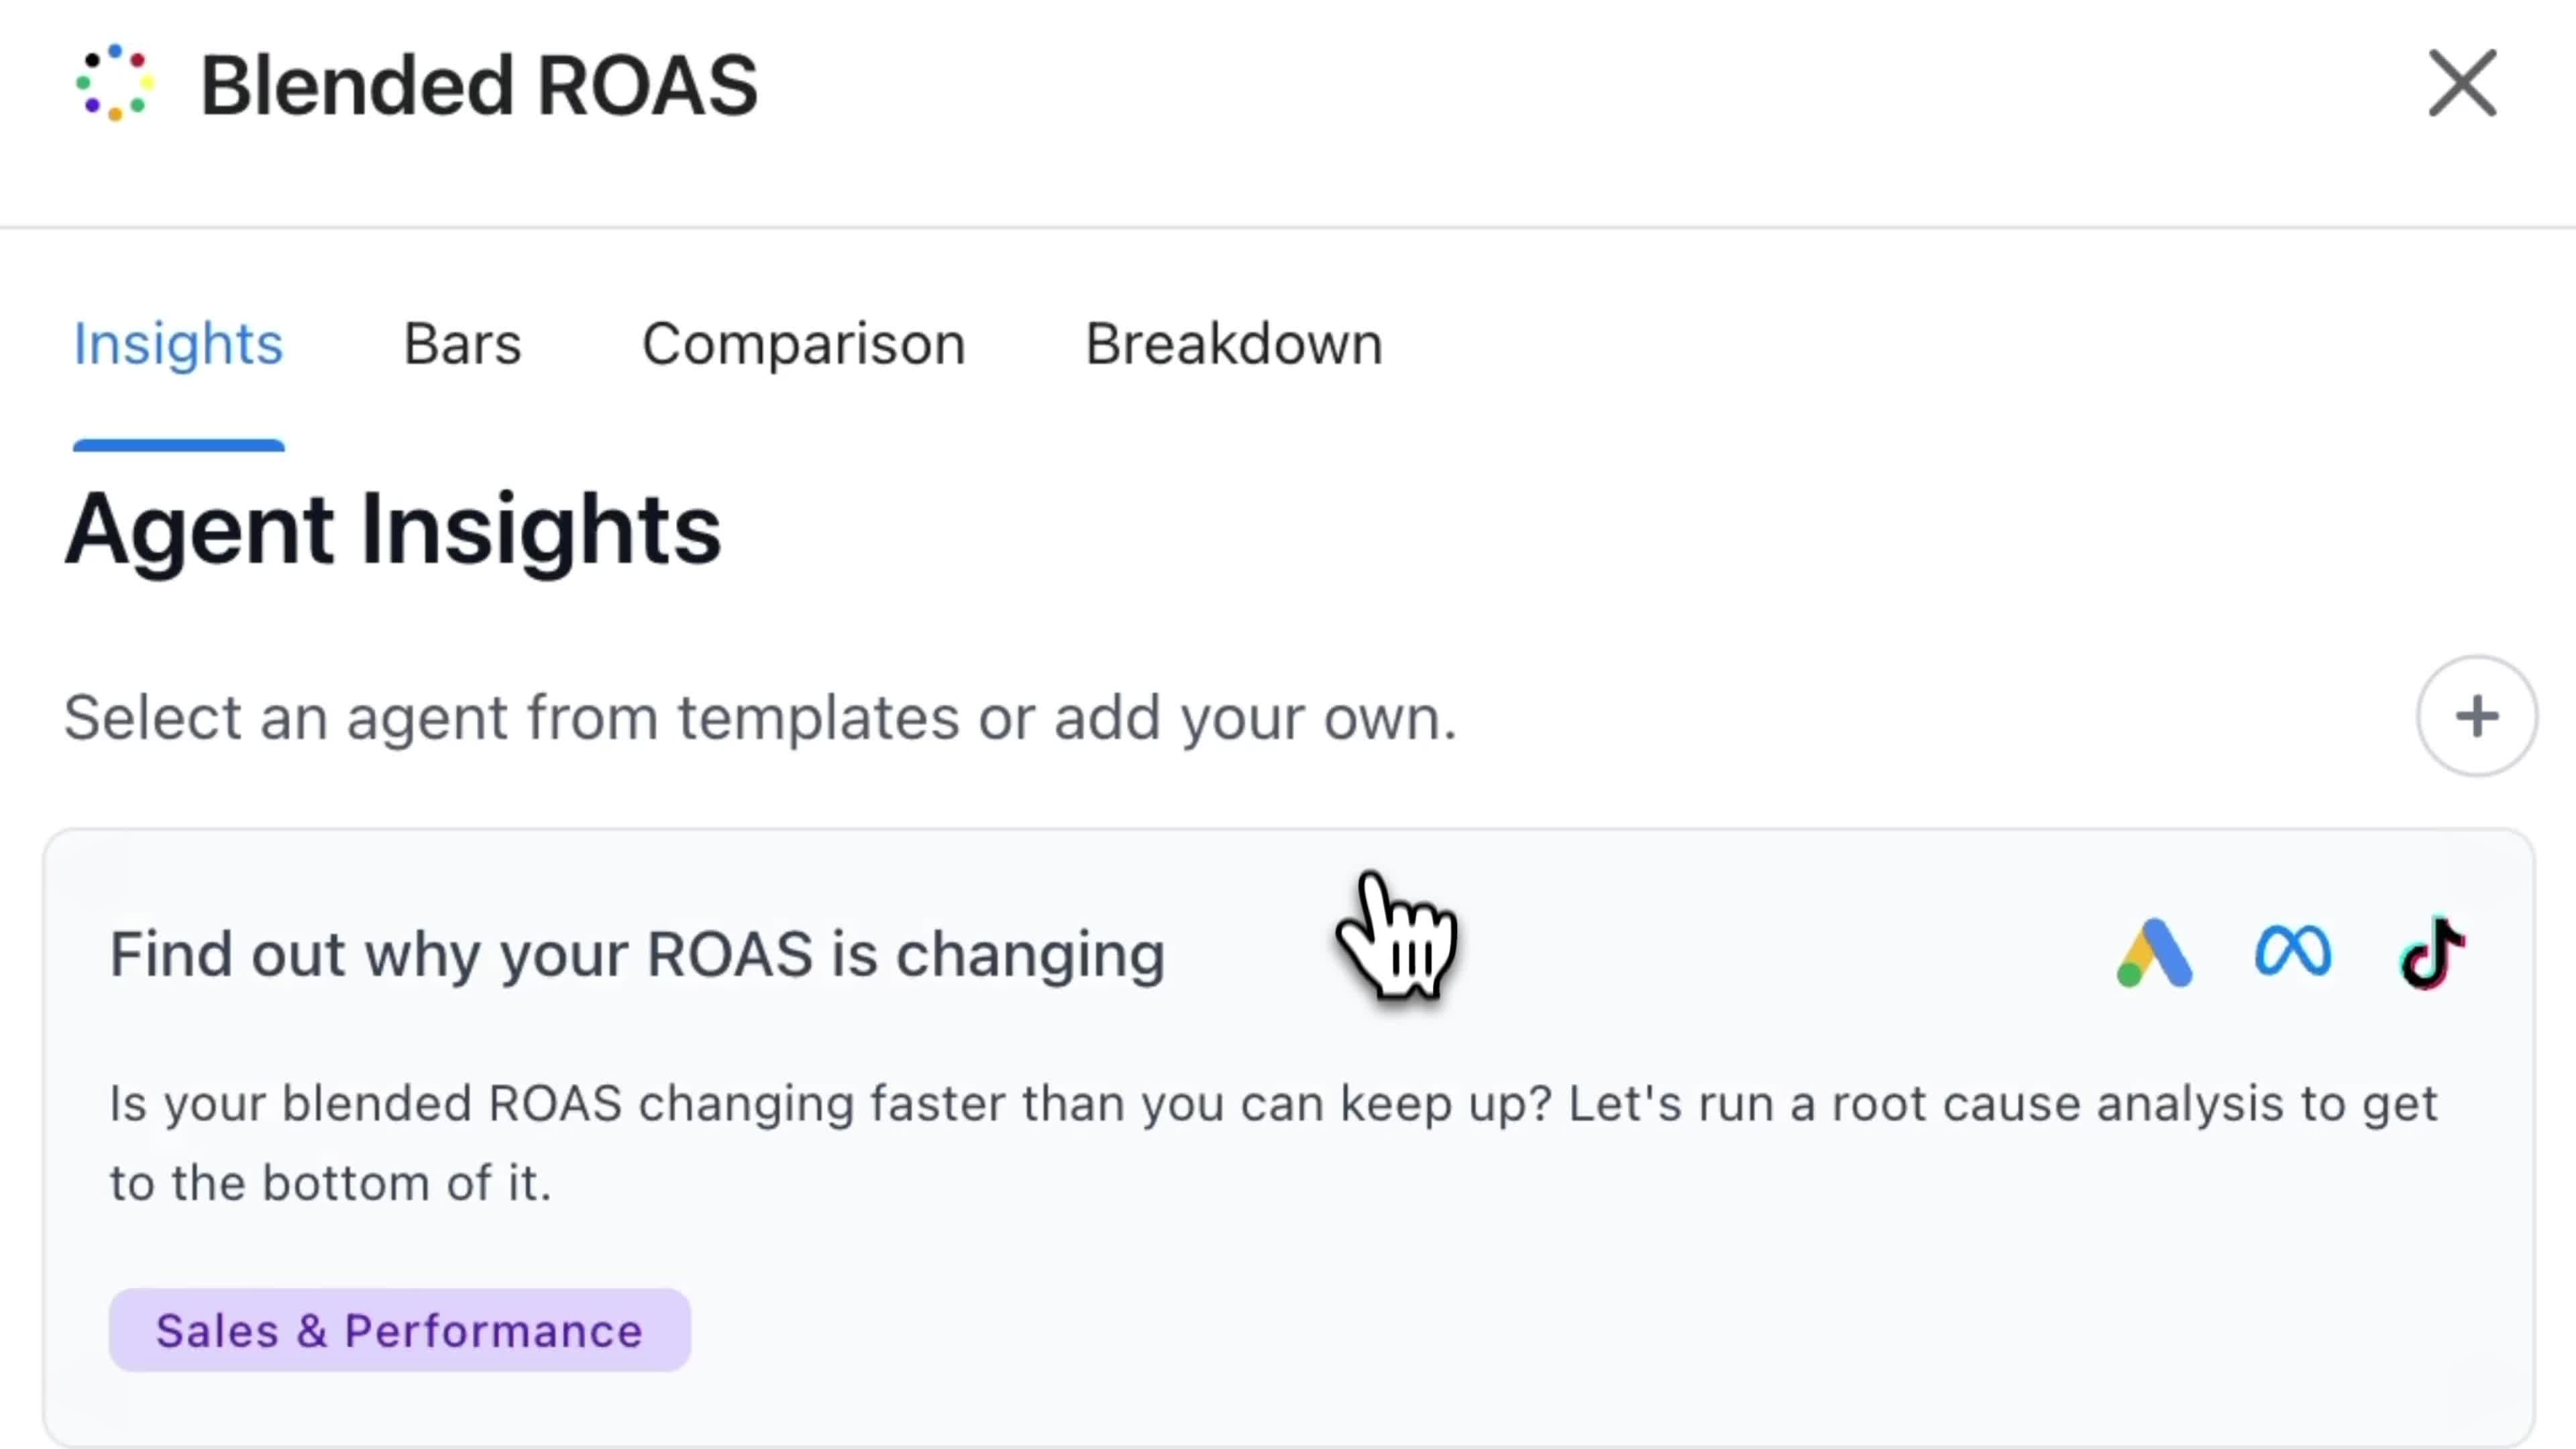The height and width of the screenshot is (1449, 2576).
Task: Open 'Find out why your ROAS is changing' title
Action: [637, 955]
